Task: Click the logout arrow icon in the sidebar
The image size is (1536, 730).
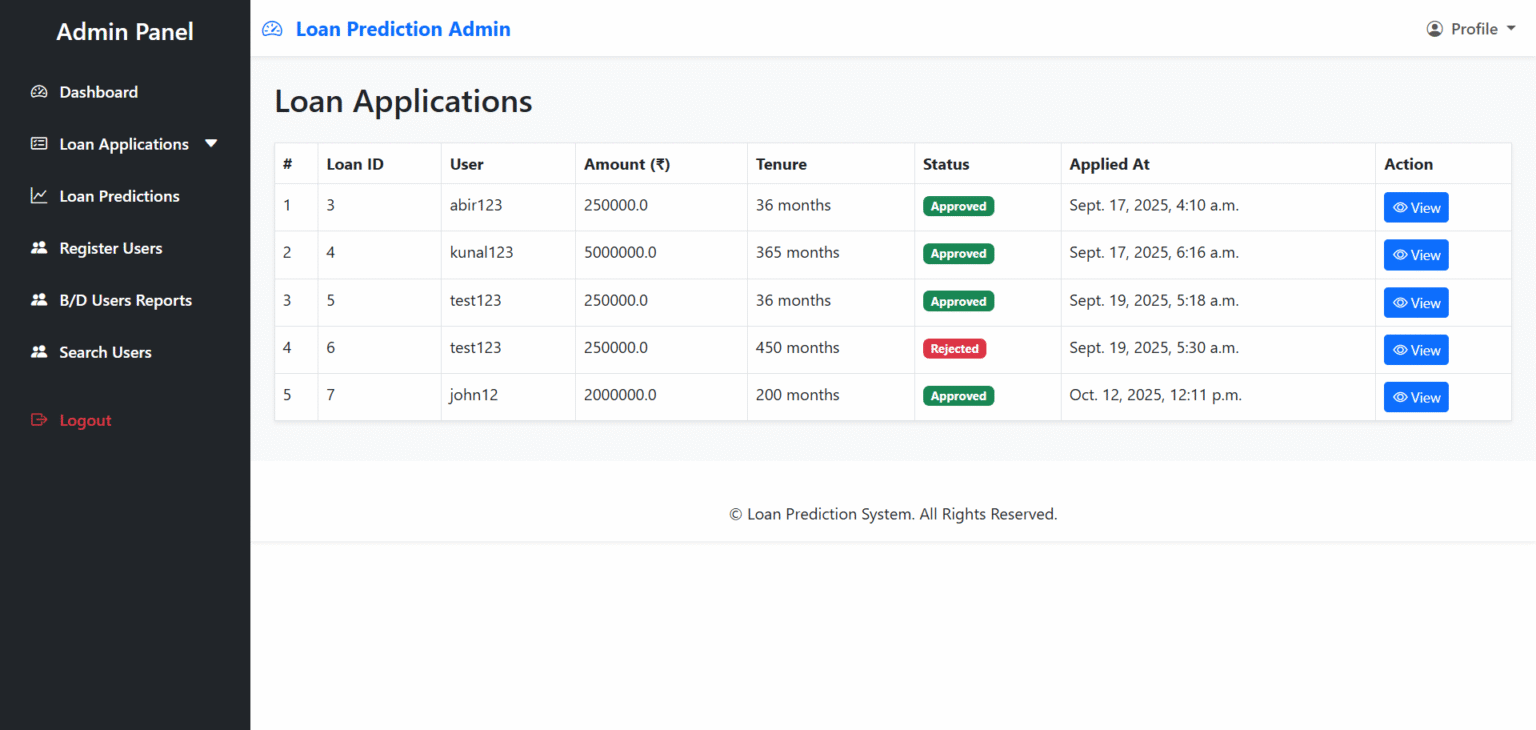Action: point(38,419)
